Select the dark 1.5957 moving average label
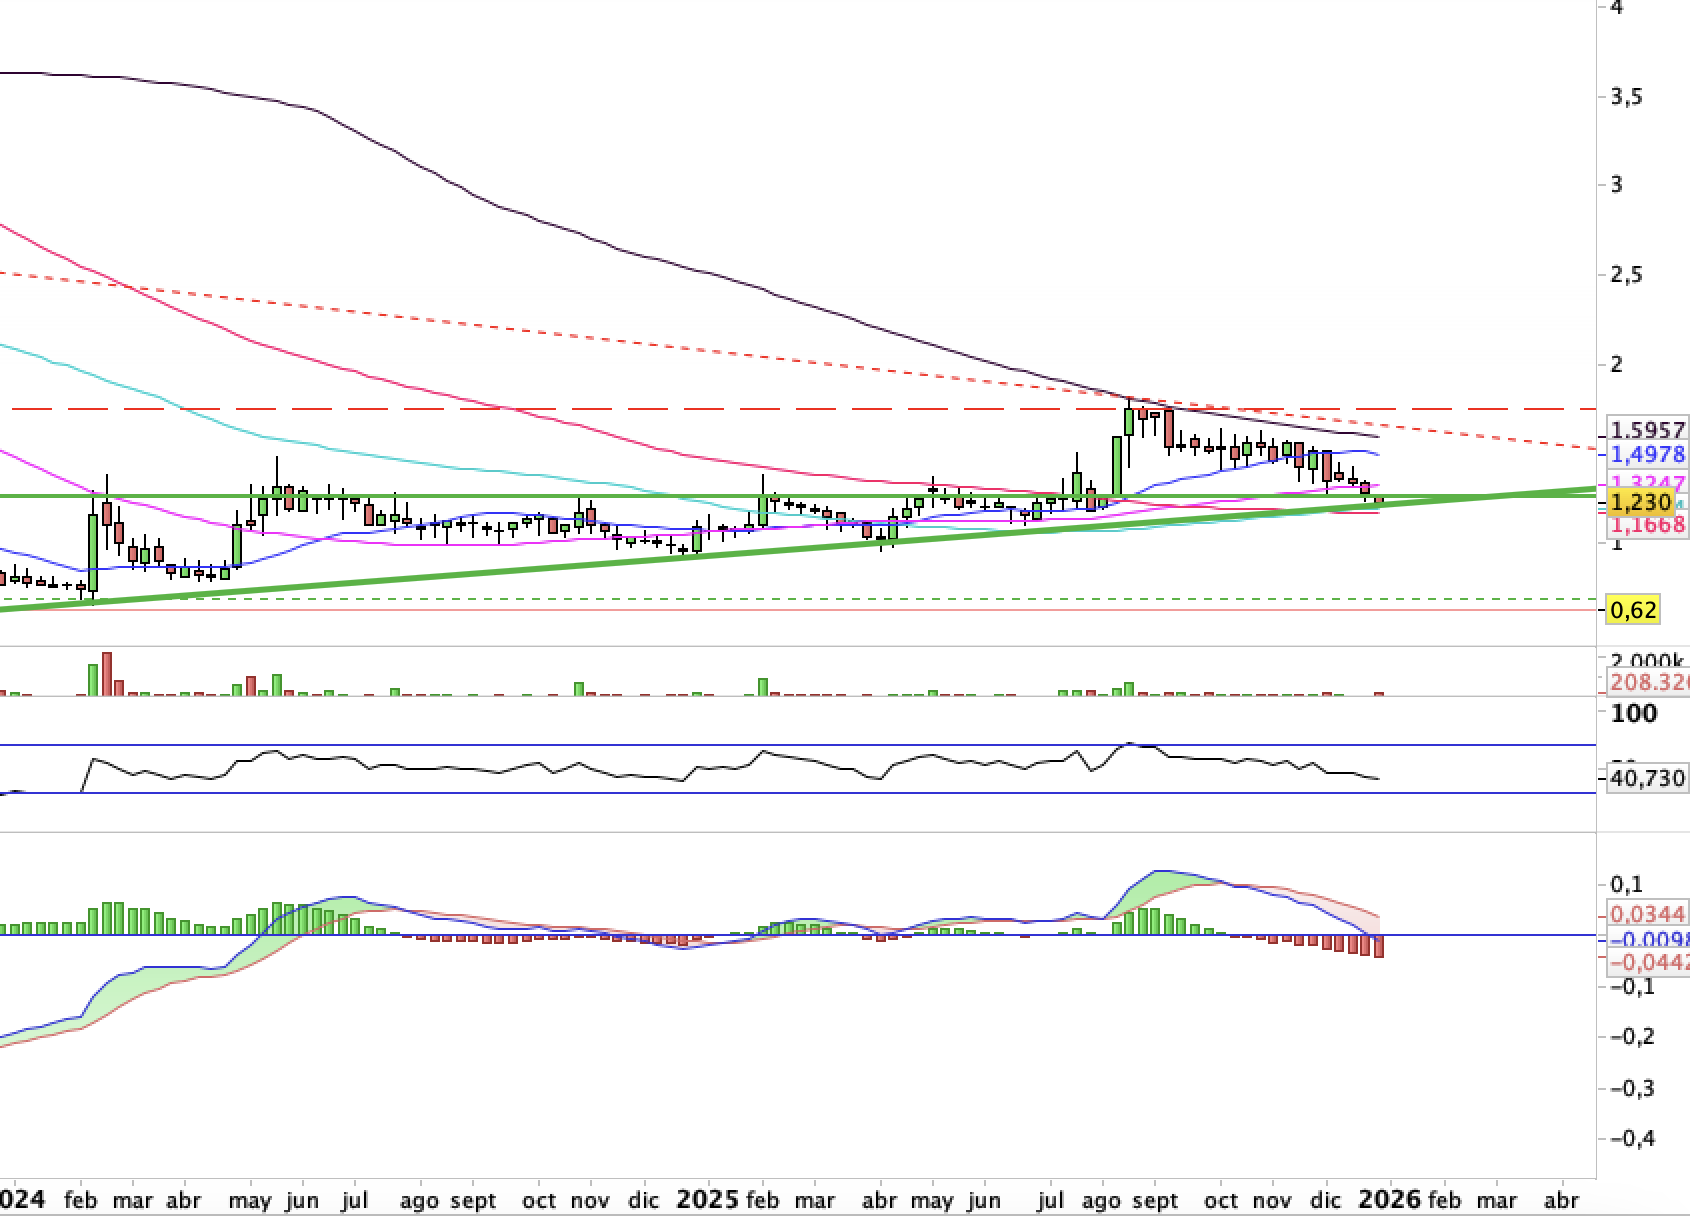The height and width of the screenshot is (1216, 1690). pyautogui.click(x=1646, y=431)
